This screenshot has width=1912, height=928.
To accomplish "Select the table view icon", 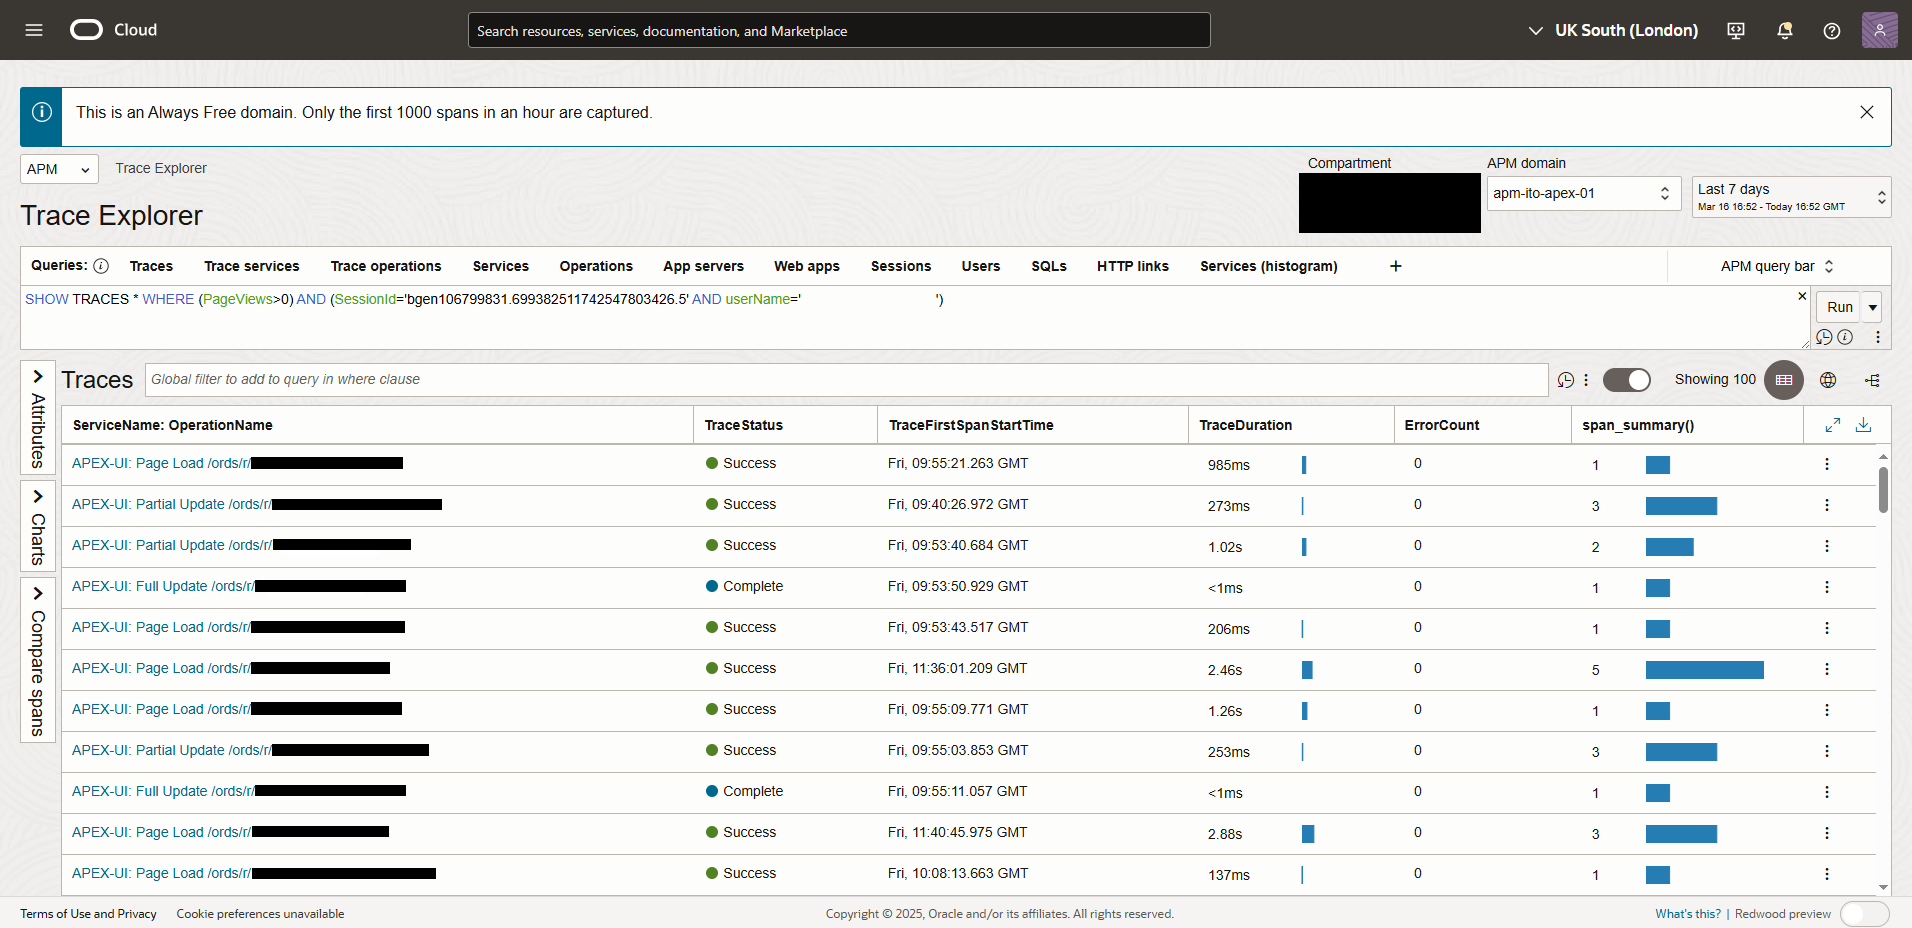I will tap(1784, 380).
